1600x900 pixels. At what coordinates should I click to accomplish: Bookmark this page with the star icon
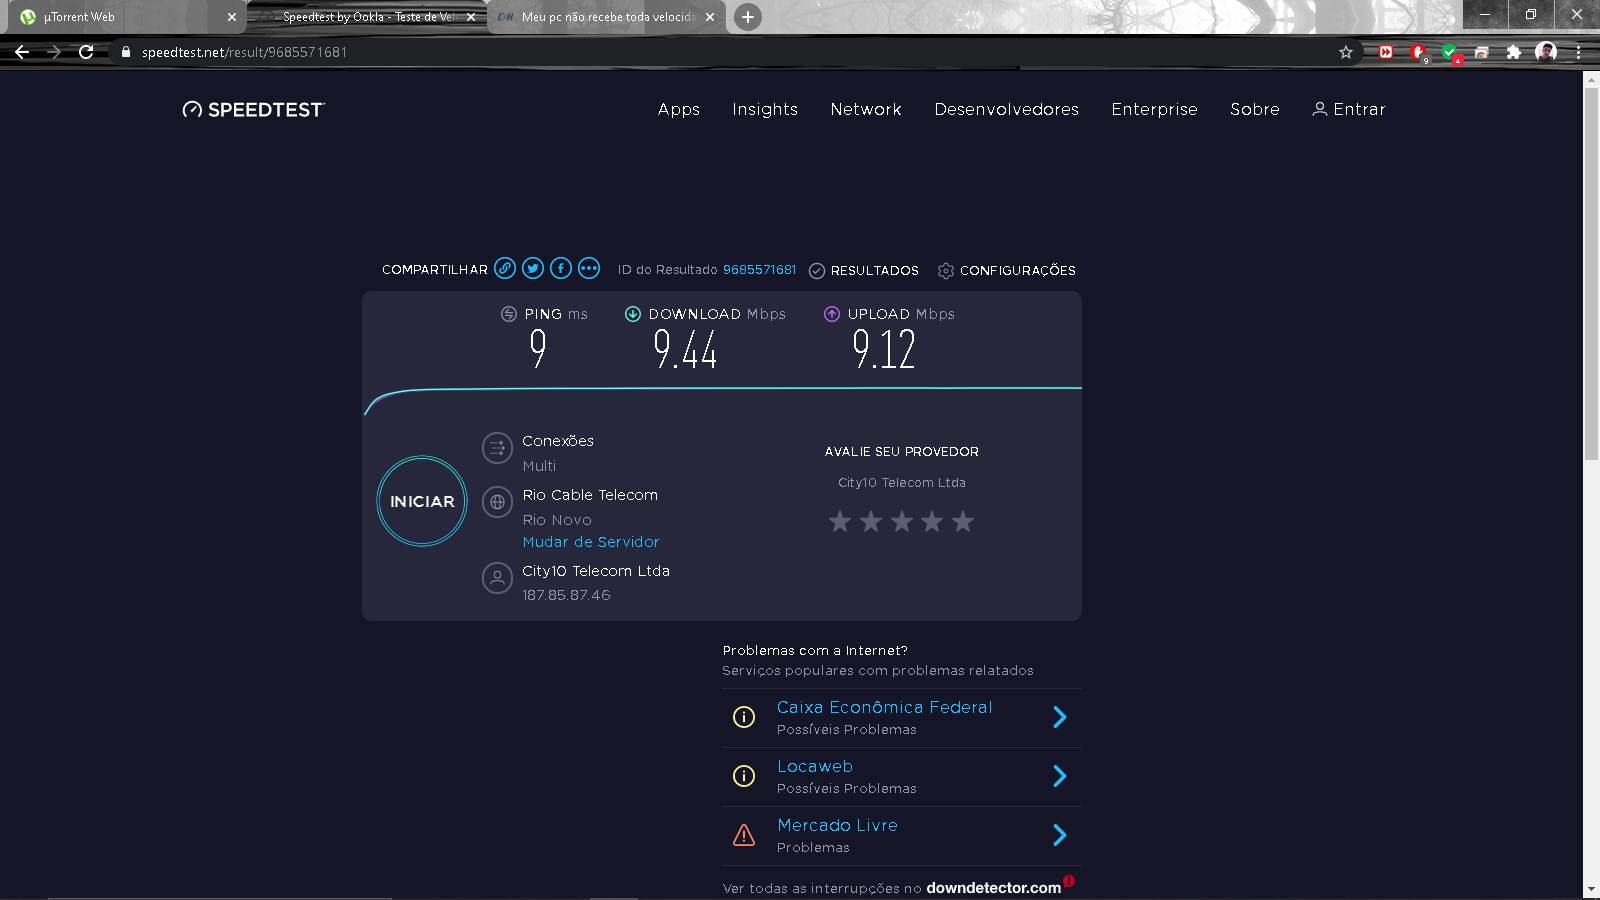1346,52
